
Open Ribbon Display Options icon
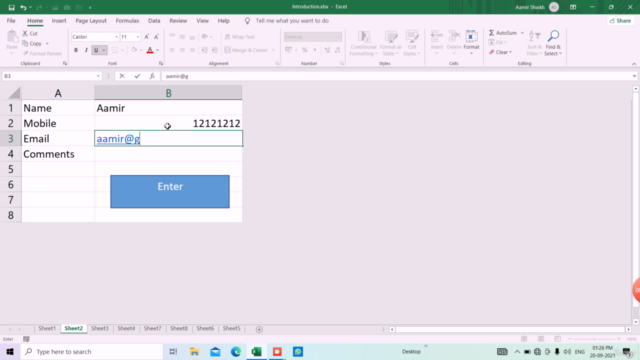(573, 7)
